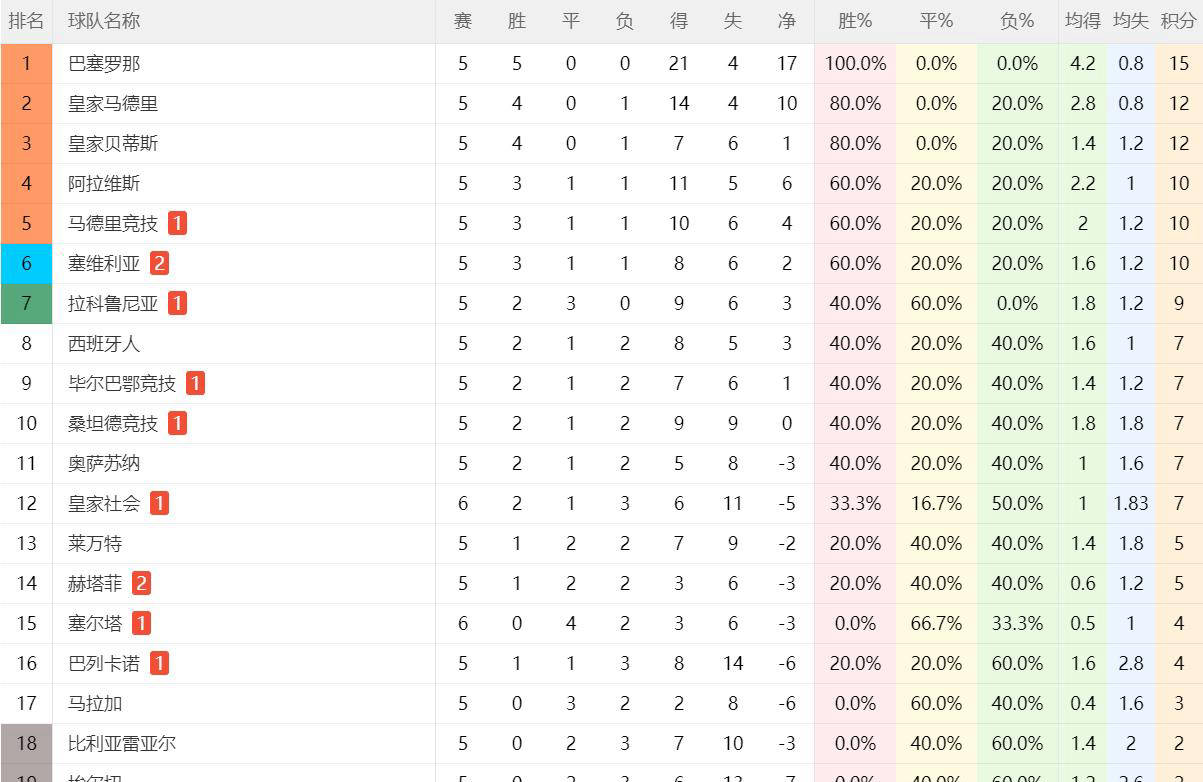Click the gray rank 18 cell
Viewport: 1203px width, 782px height.
pyautogui.click(x=26, y=743)
